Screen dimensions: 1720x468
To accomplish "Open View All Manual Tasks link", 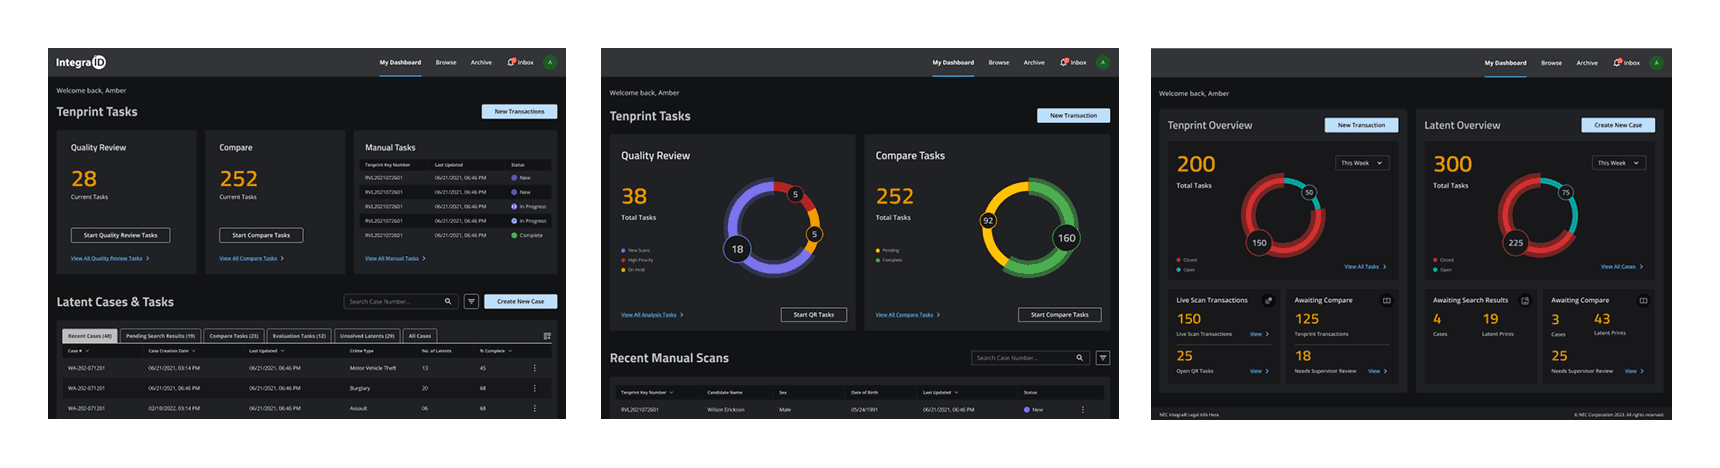I will [x=395, y=258].
